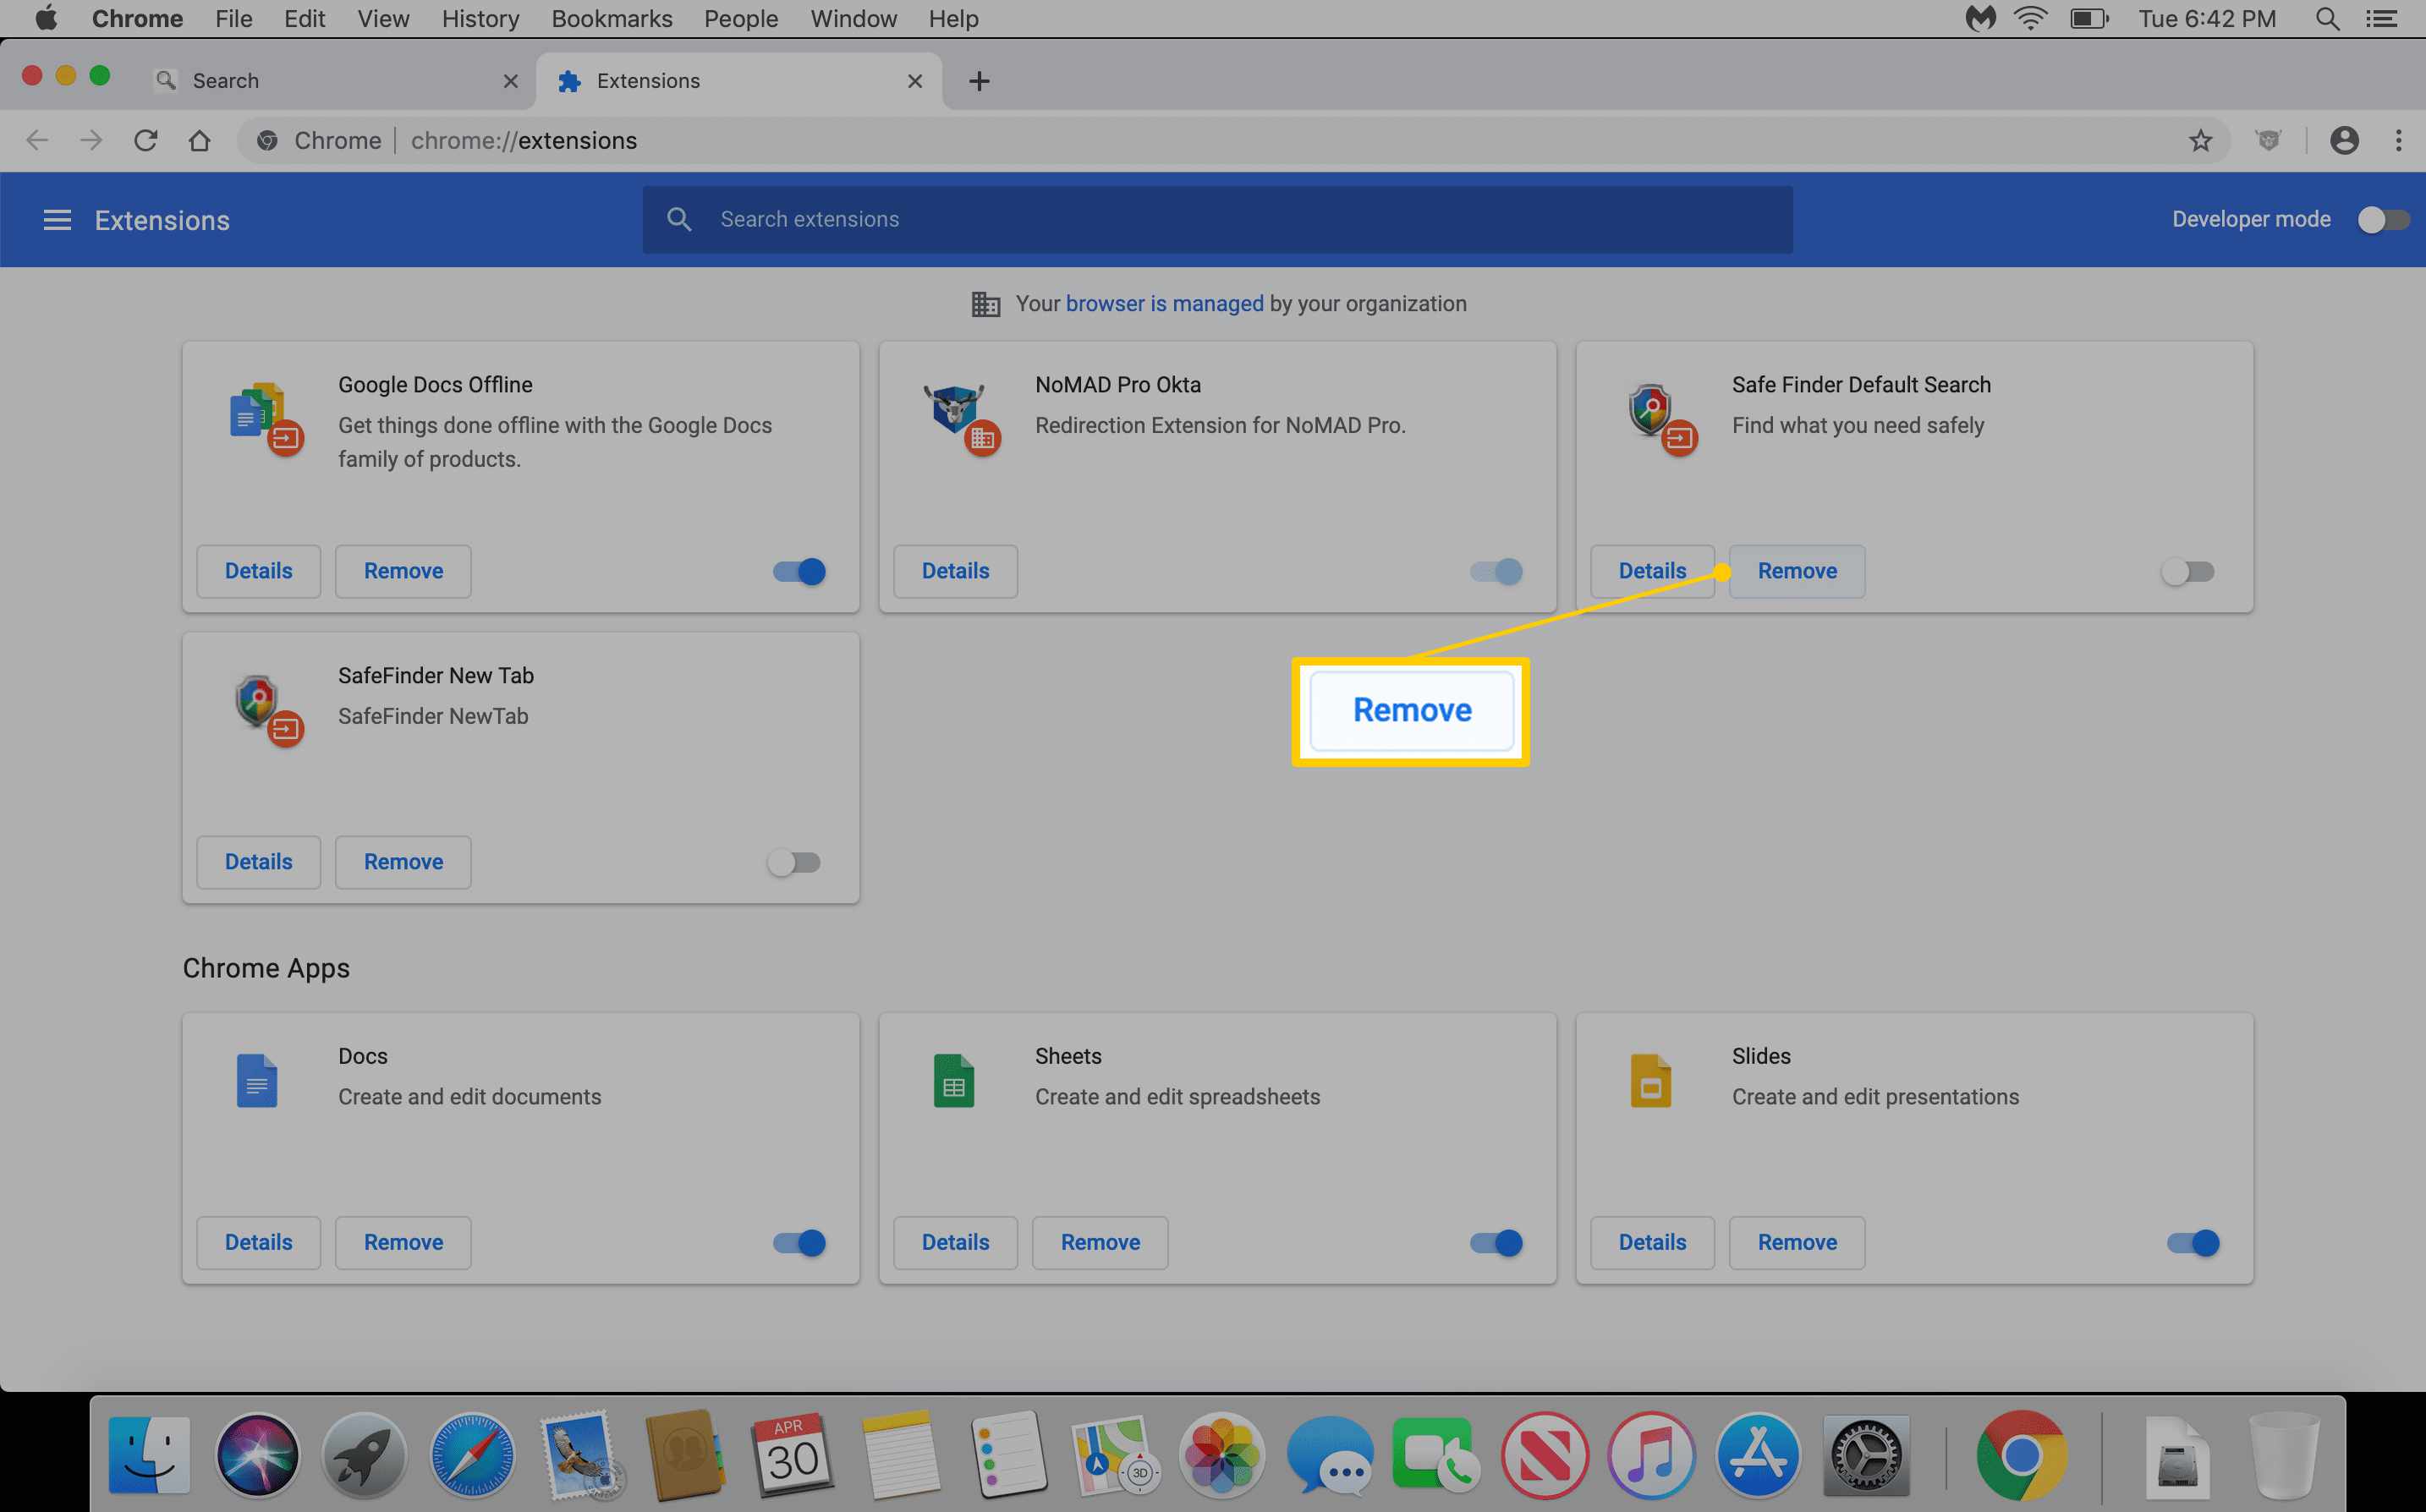2426x1512 pixels.
Task: Click the Google Sheets Chrome App icon
Action: pos(954,1076)
